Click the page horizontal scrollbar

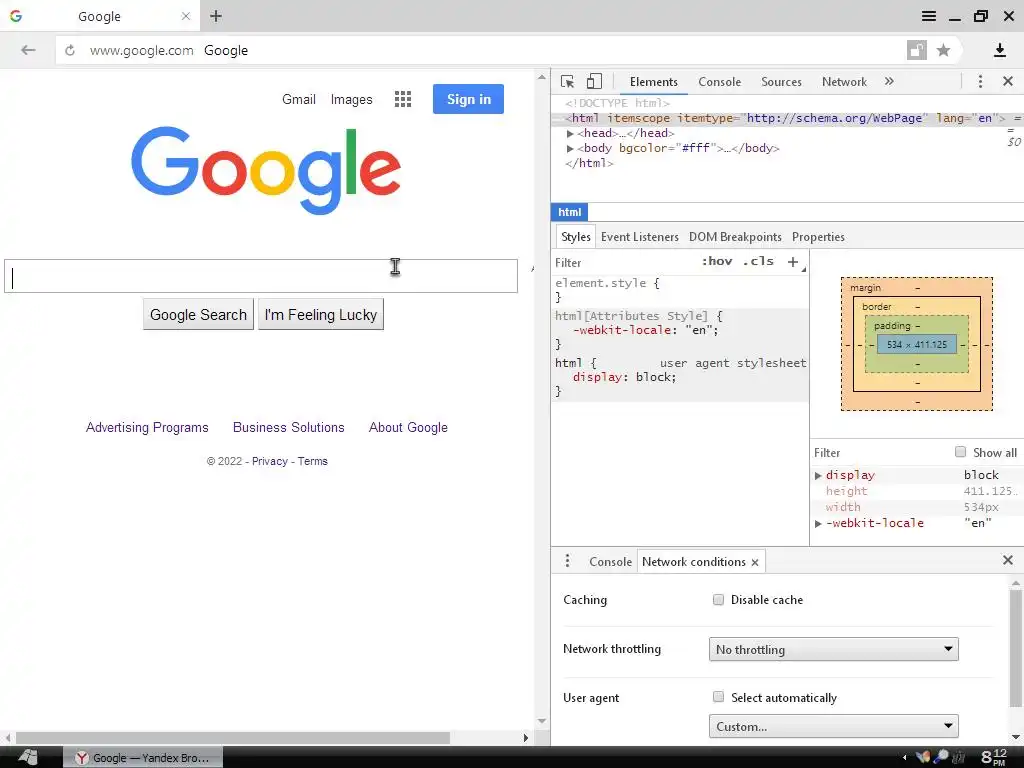pyautogui.click(x=233, y=738)
